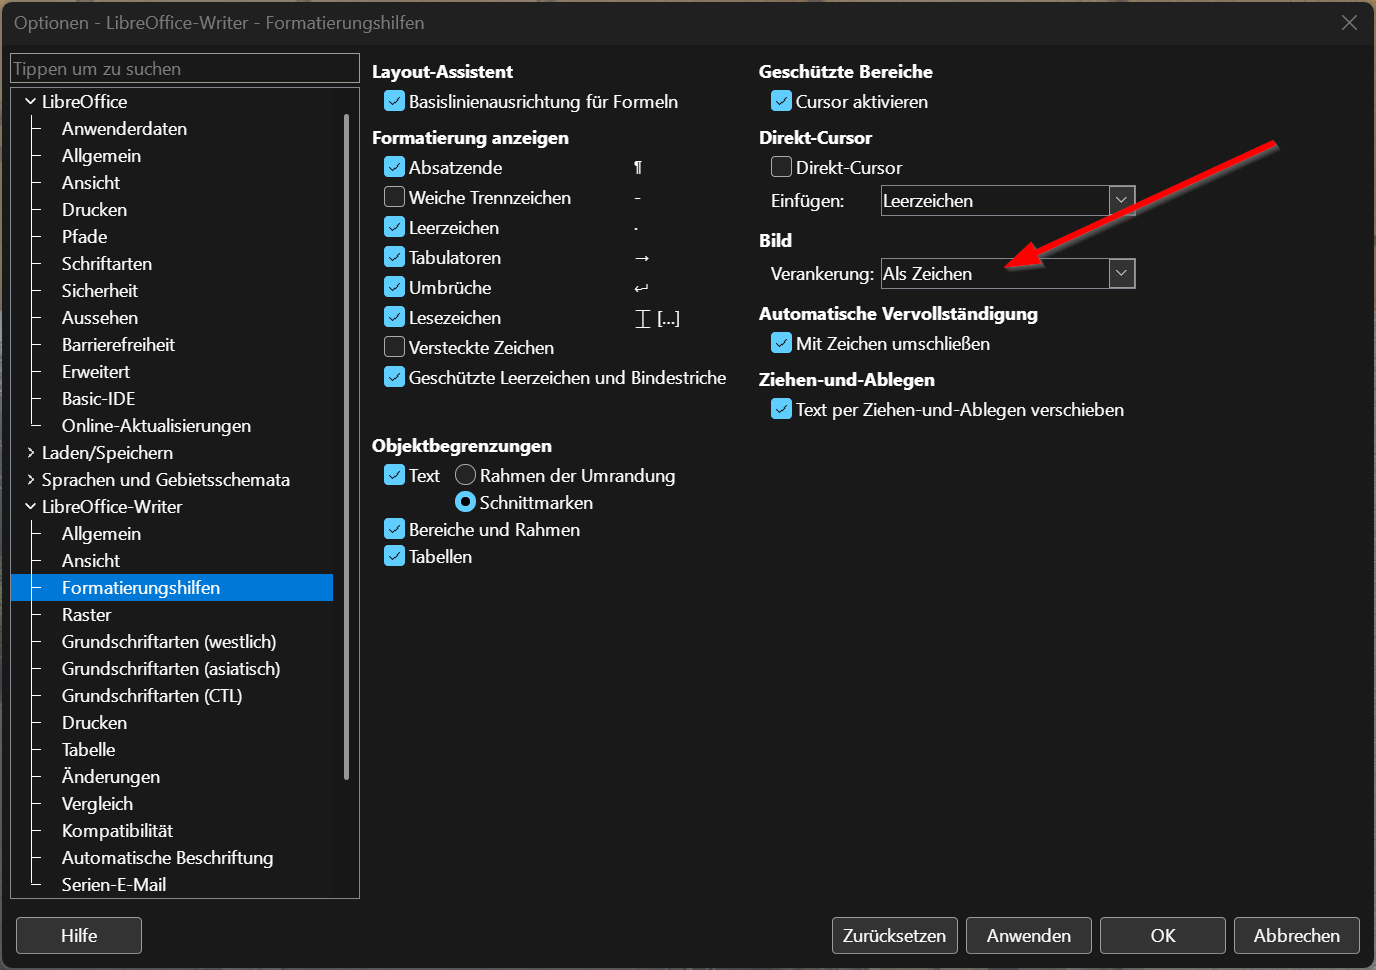Confirm the dialog with OK
This screenshot has height=970, width=1376.
pyautogui.click(x=1163, y=936)
